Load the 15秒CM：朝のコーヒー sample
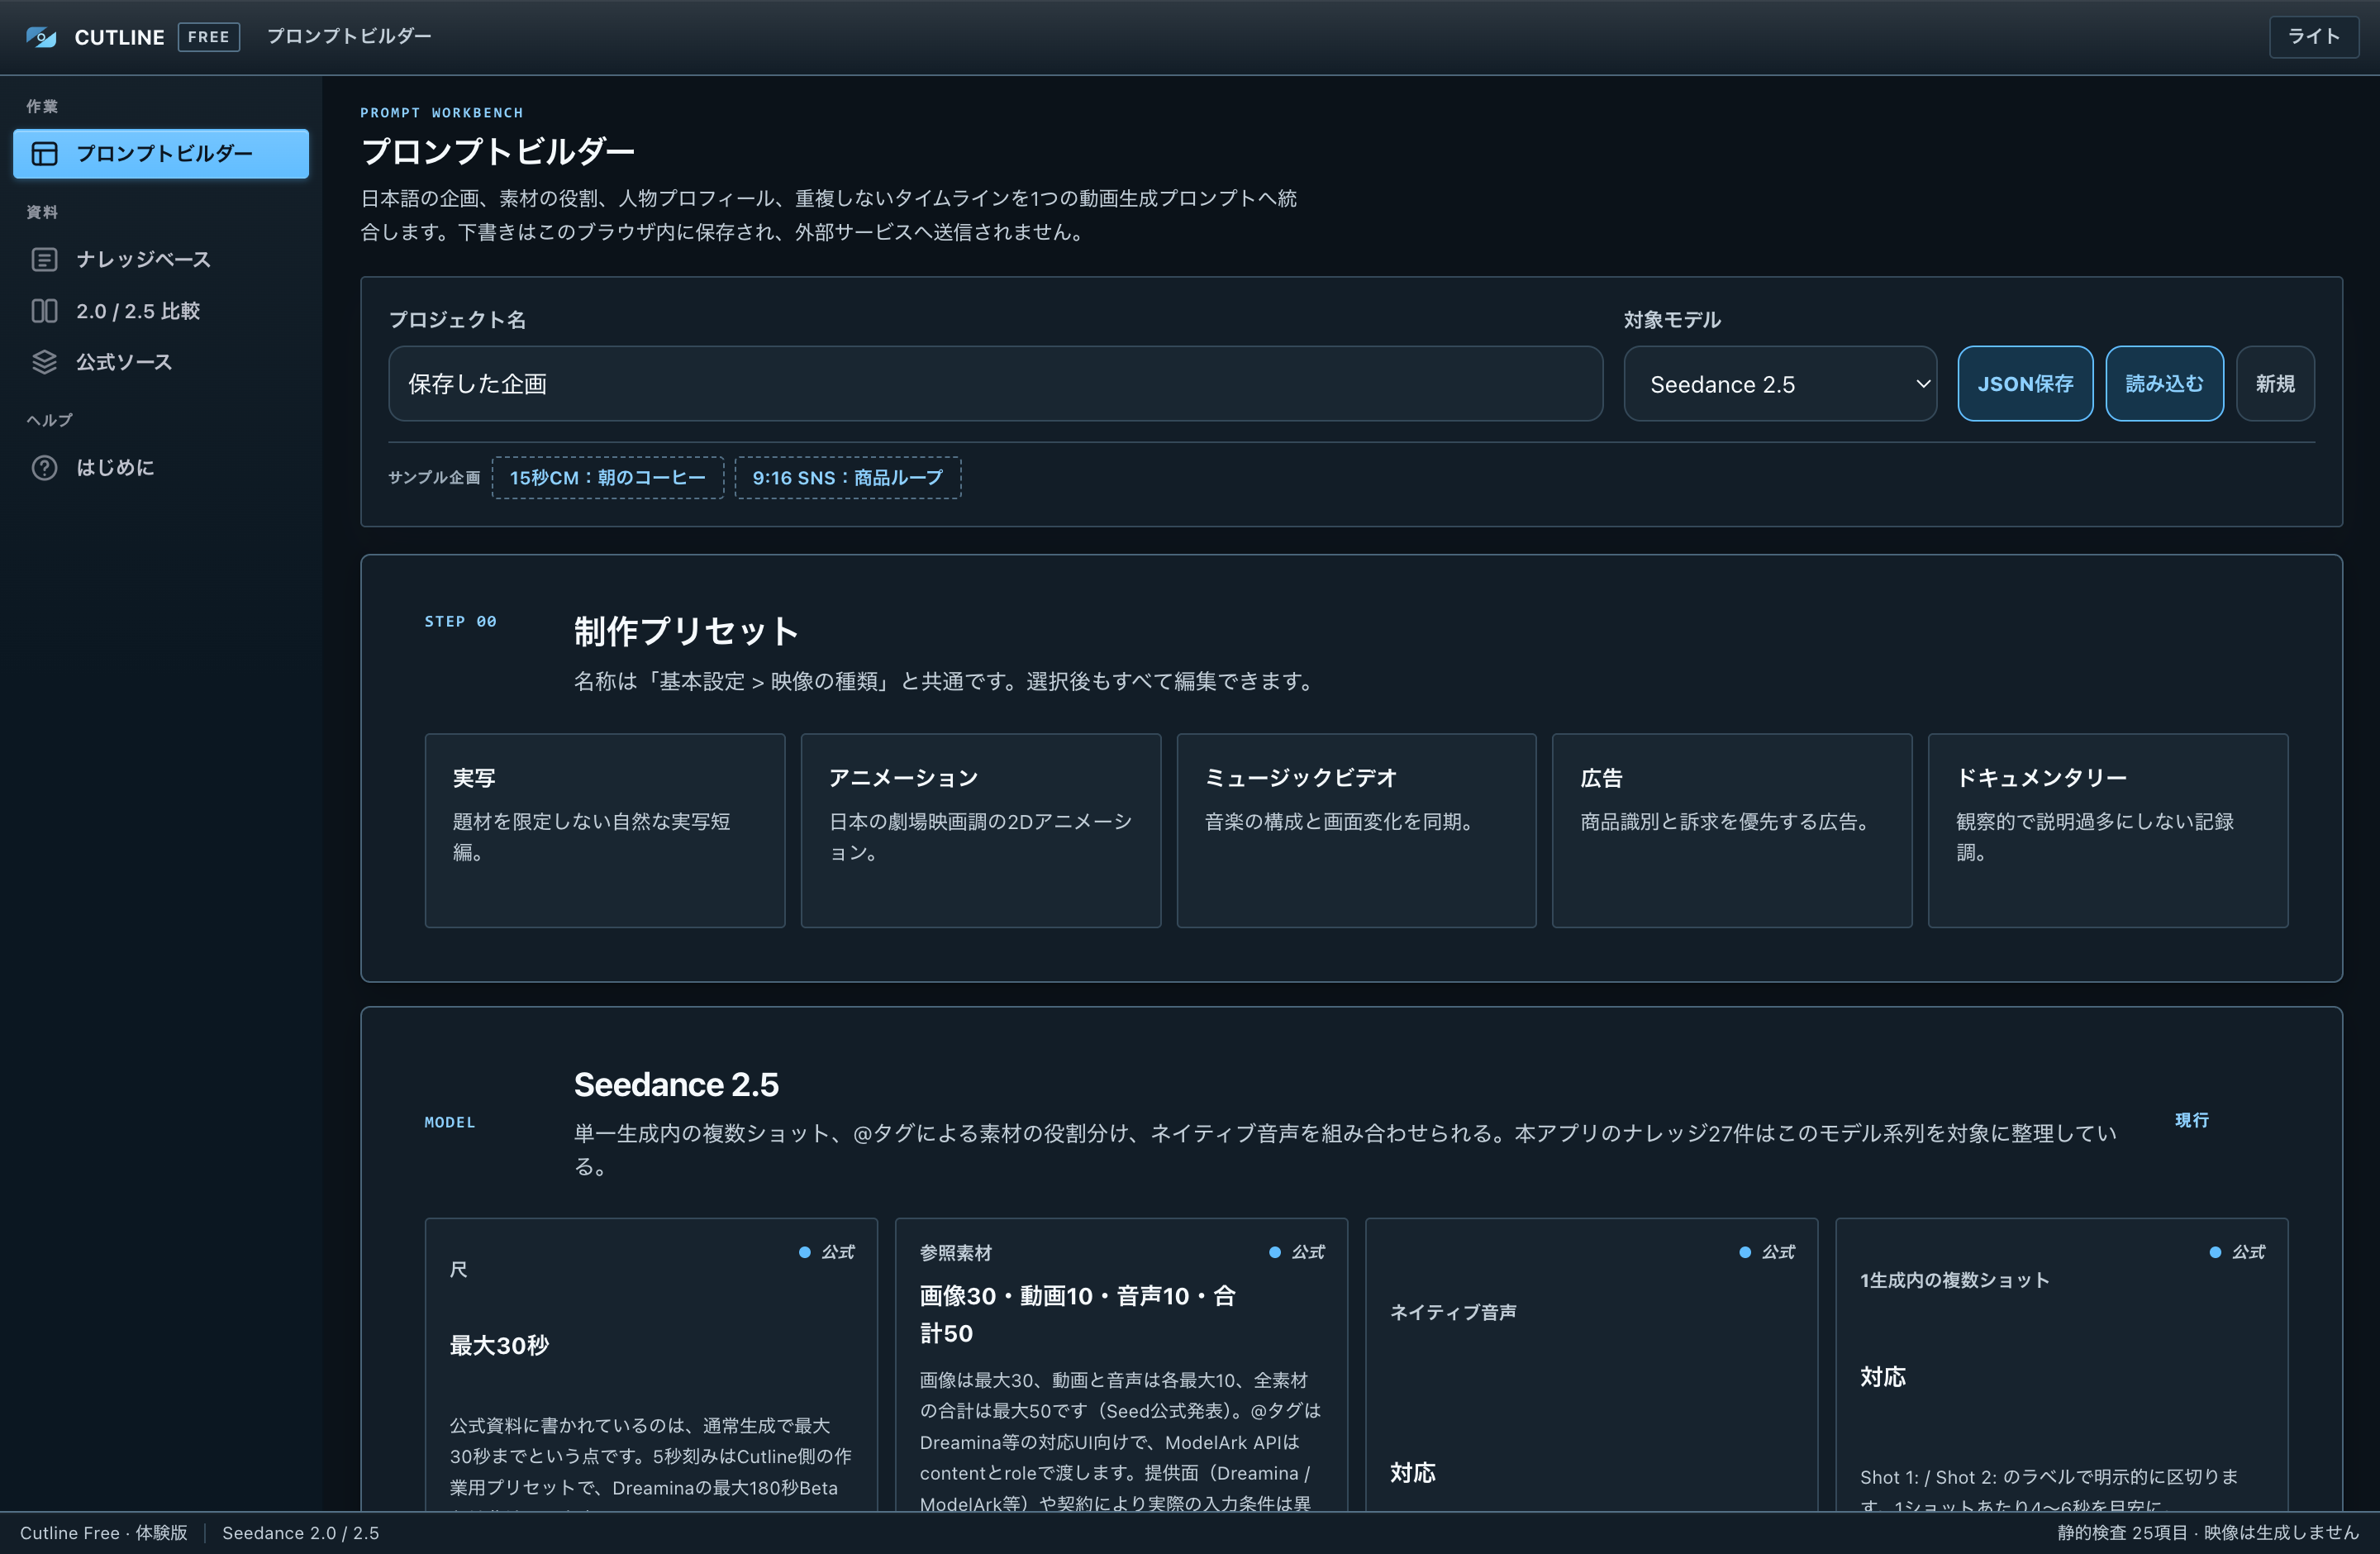 tap(608, 478)
